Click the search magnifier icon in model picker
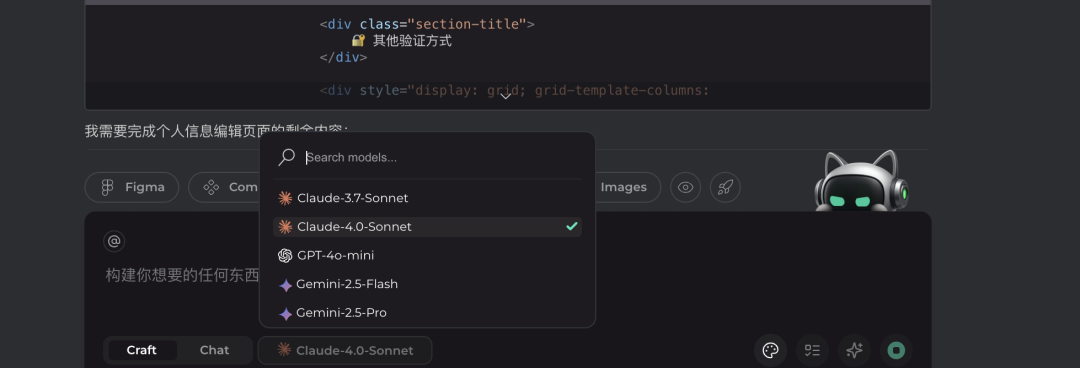The image size is (1080, 368). coord(287,157)
